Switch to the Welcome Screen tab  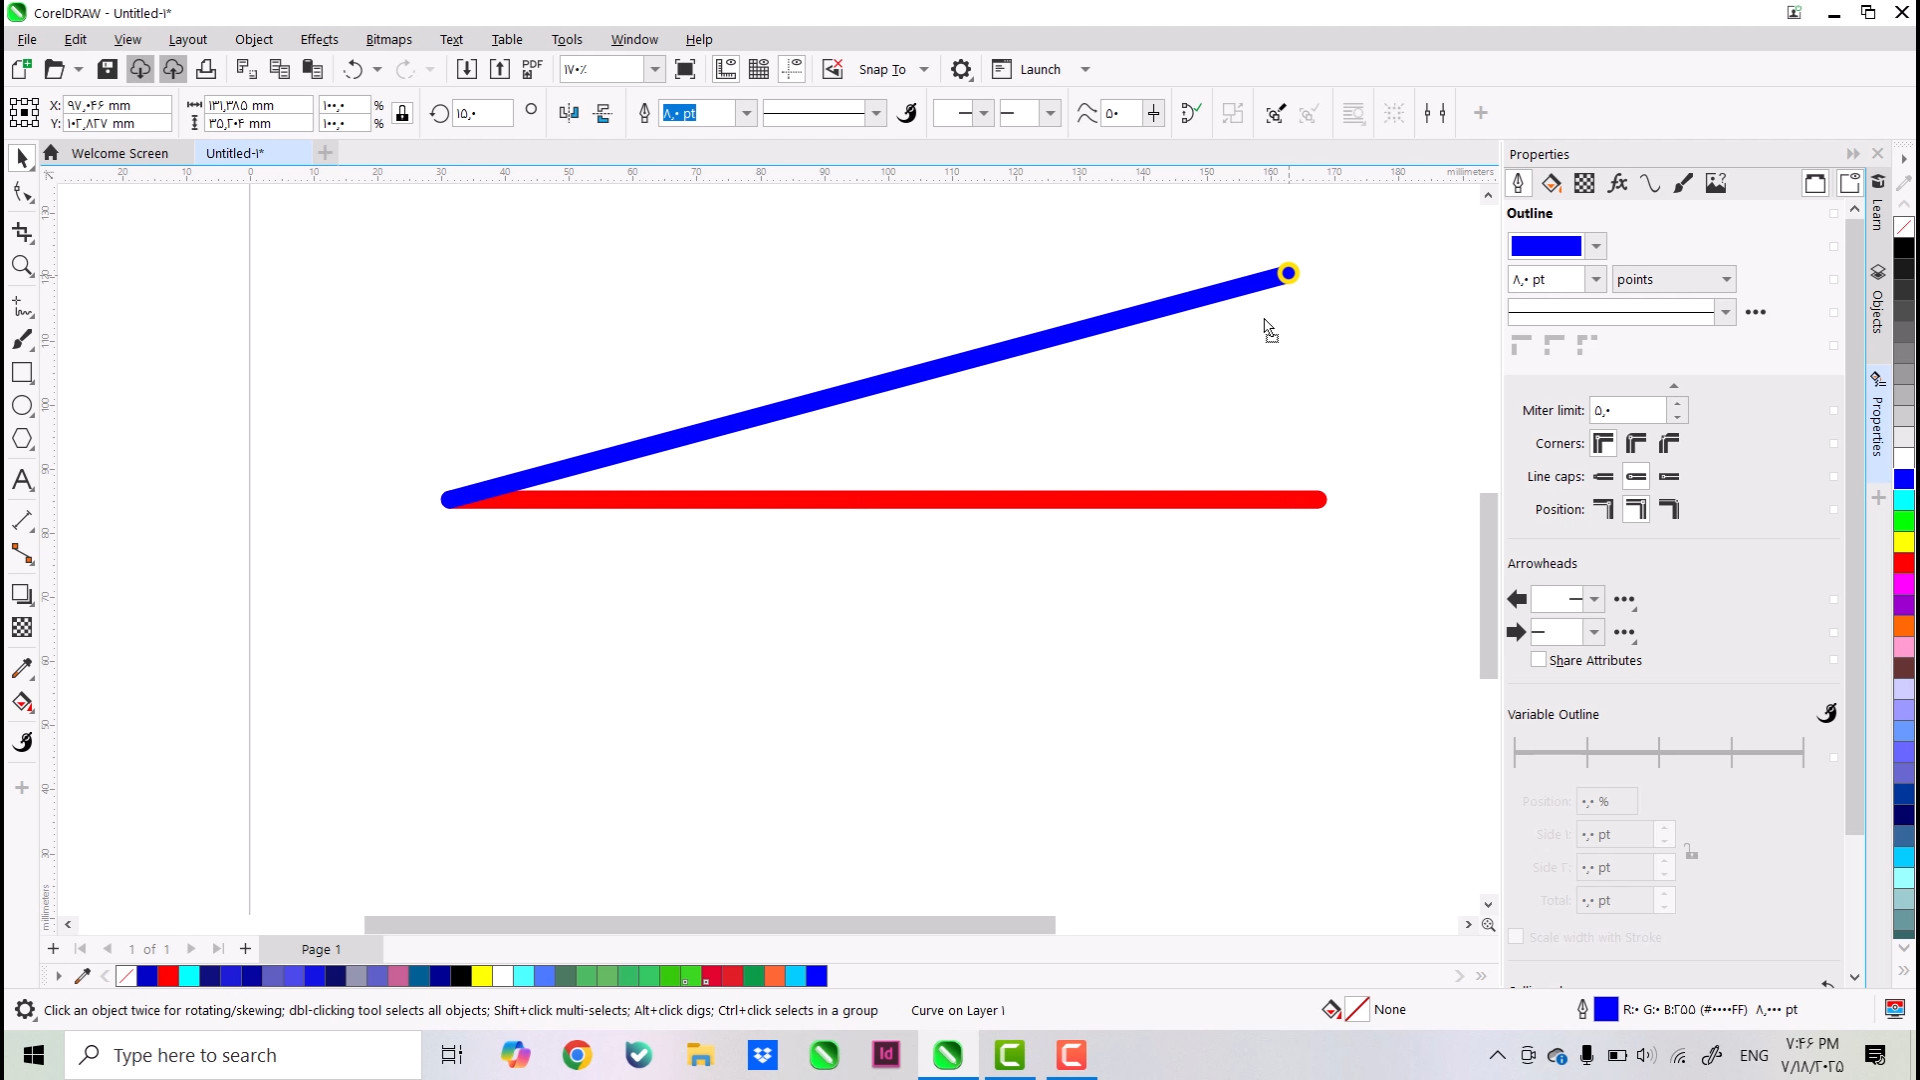tap(119, 153)
